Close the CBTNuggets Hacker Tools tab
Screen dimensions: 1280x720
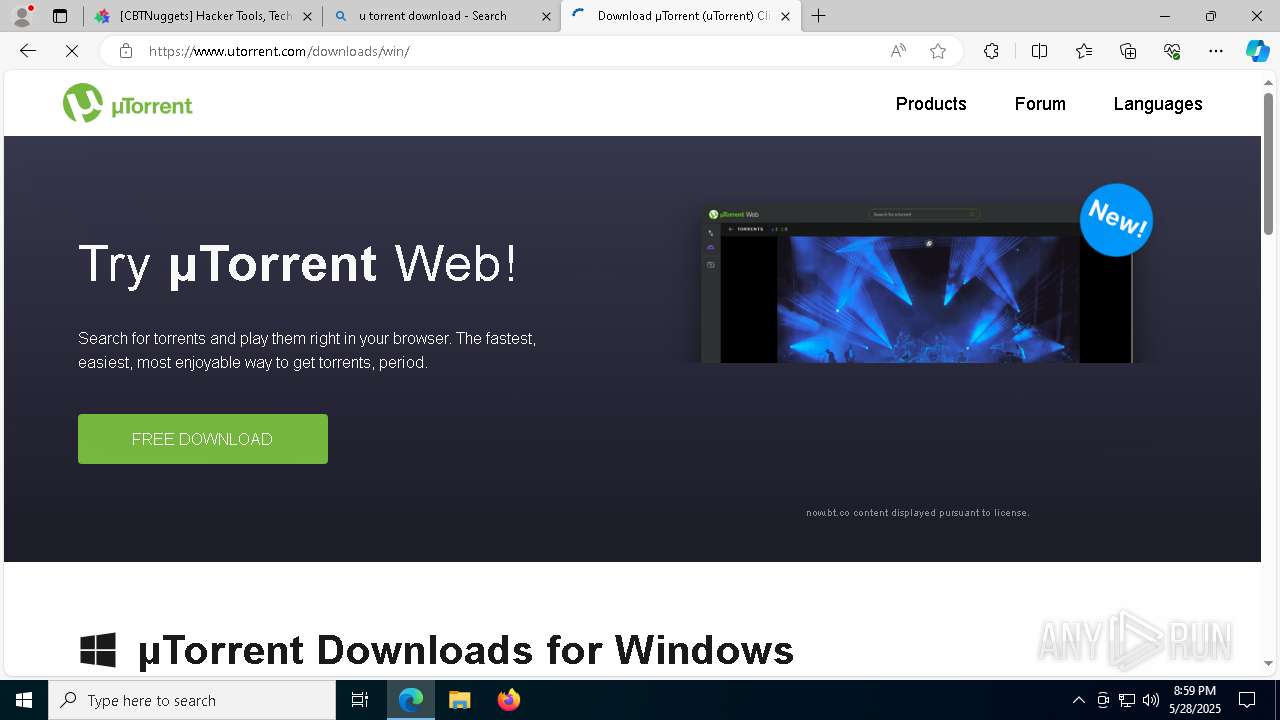pyautogui.click(x=307, y=16)
